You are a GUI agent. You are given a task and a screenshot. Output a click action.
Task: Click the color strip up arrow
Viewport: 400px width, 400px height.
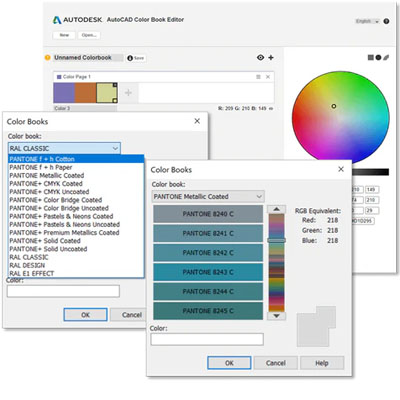pyautogui.click(x=276, y=209)
